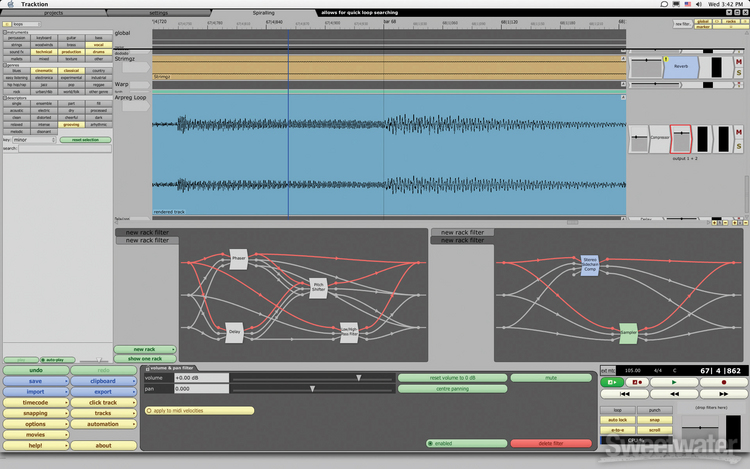
Task: Select the Phaser node in the rack
Action: click(238, 259)
